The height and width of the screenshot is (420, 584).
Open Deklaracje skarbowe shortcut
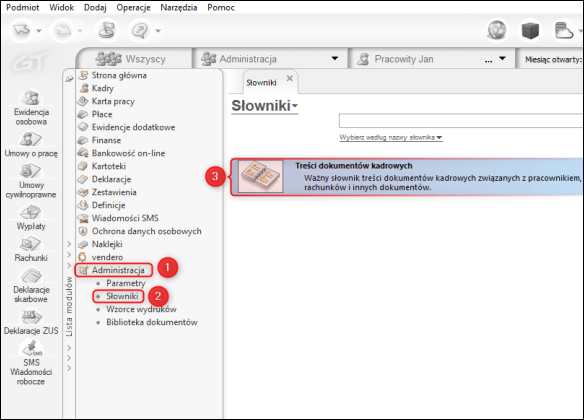pos(31,286)
